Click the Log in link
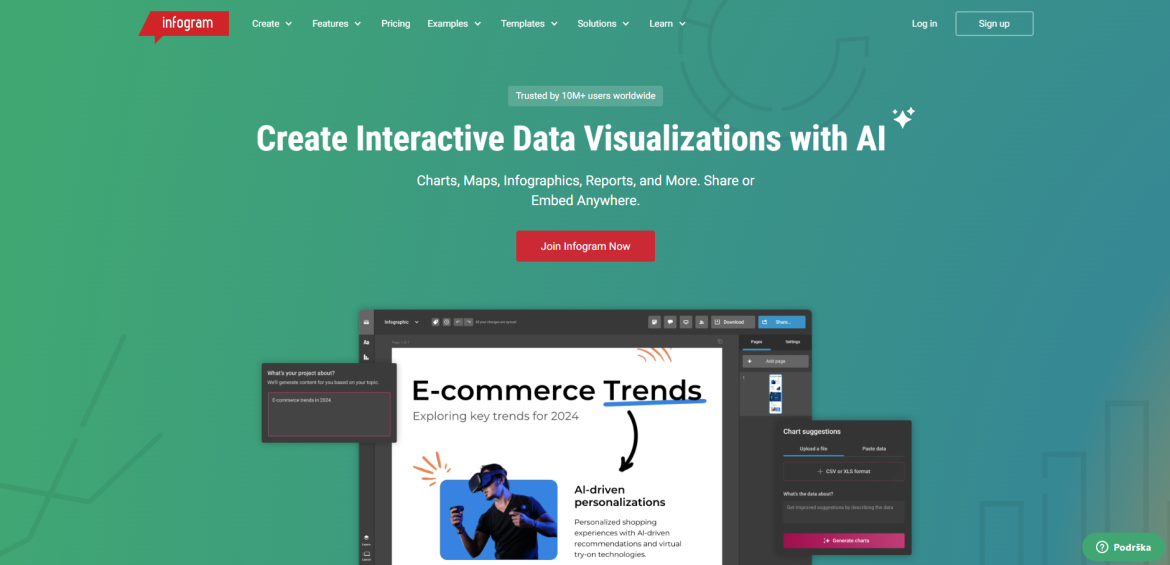This screenshot has height=565, width=1170. 925,23
